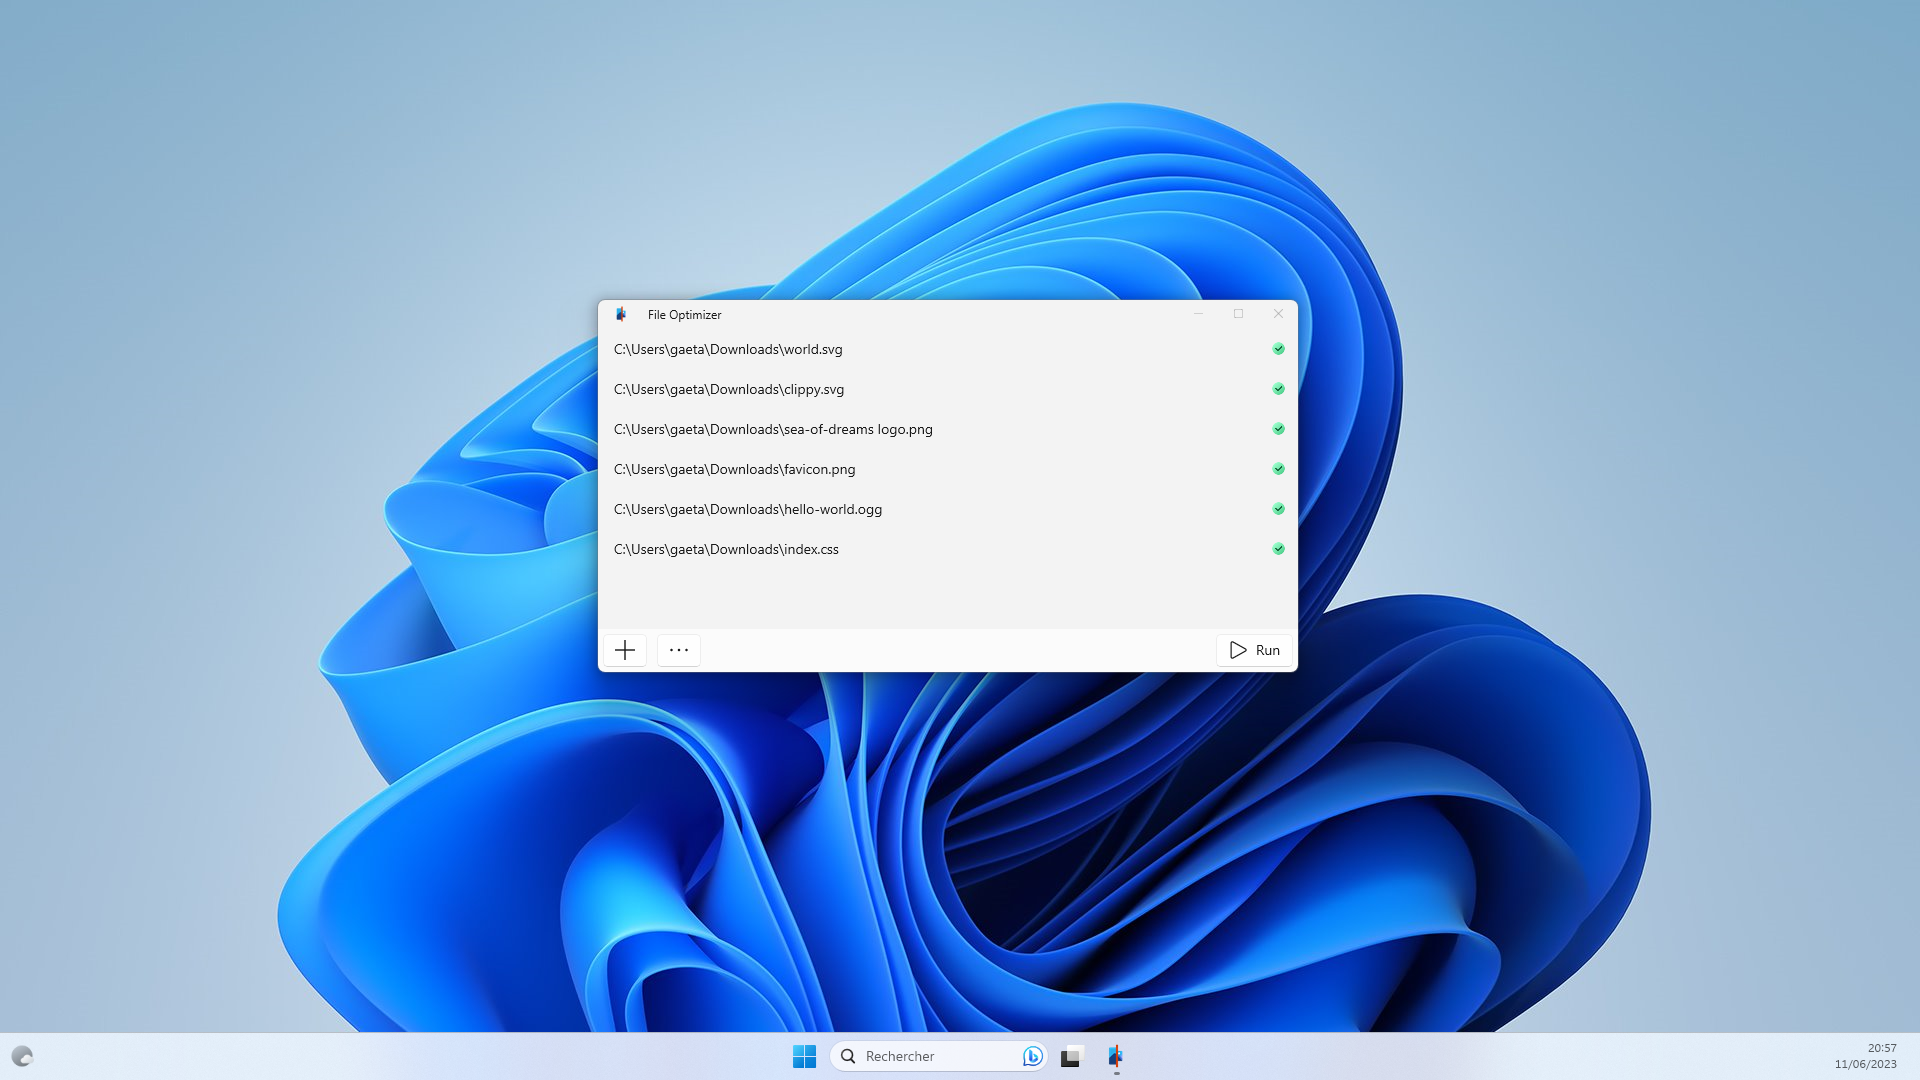1920x1080 pixels.
Task: Open the Windows Start menu
Action: 804,1056
